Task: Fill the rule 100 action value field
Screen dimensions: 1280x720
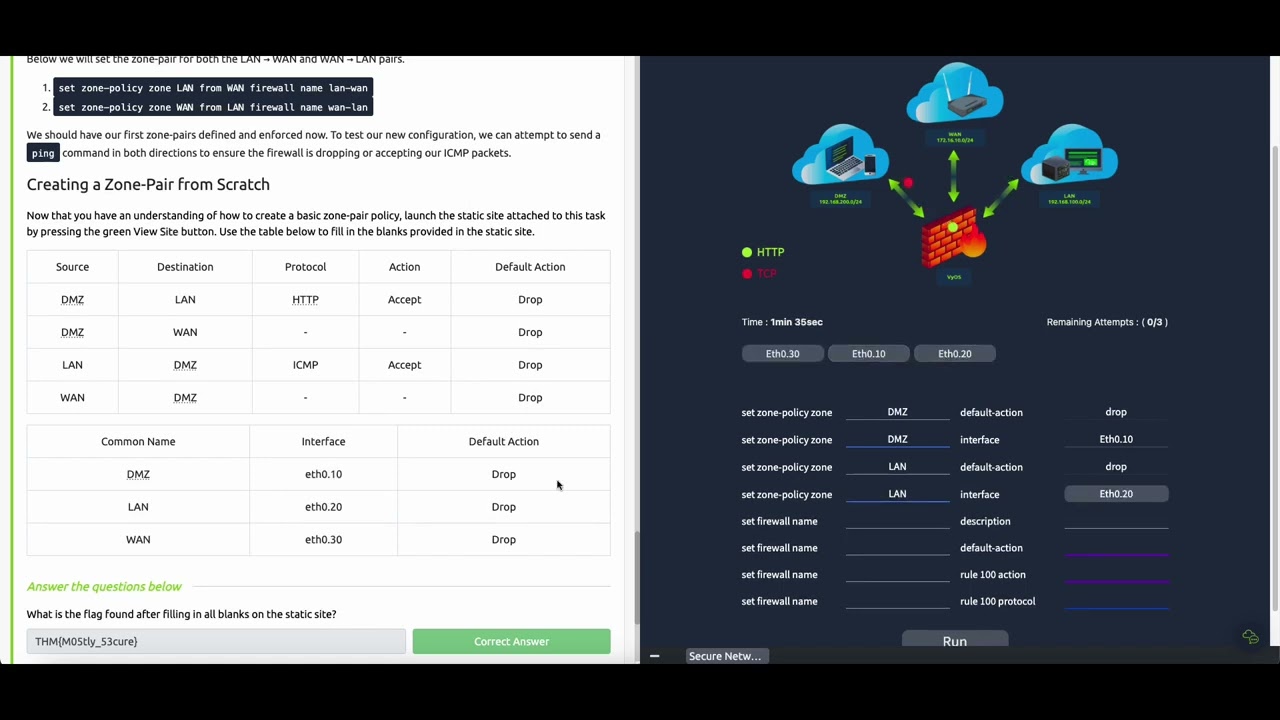Action: (x=1116, y=574)
